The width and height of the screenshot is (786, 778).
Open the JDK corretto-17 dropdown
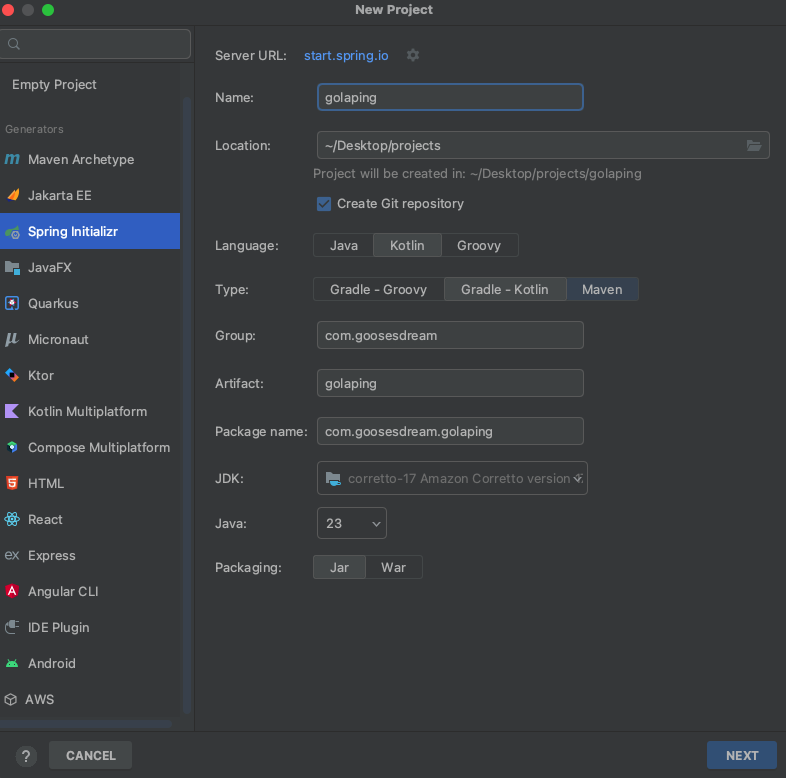point(452,478)
